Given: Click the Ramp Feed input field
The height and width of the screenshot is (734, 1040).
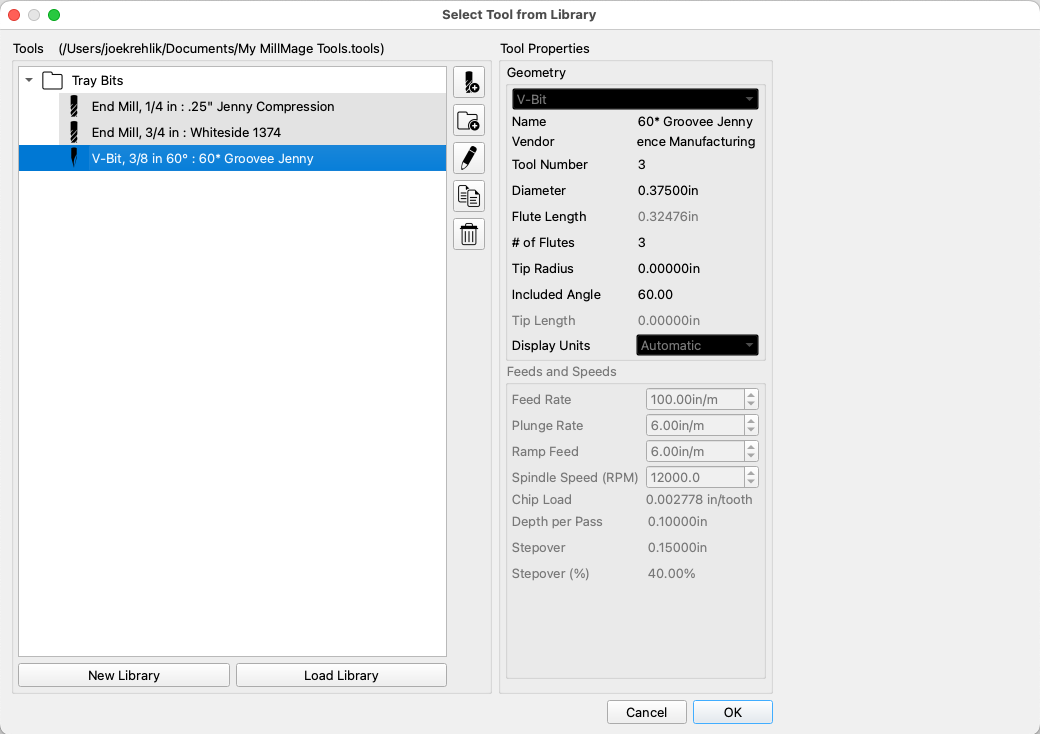Looking at the screenshot, I should 695,451.
